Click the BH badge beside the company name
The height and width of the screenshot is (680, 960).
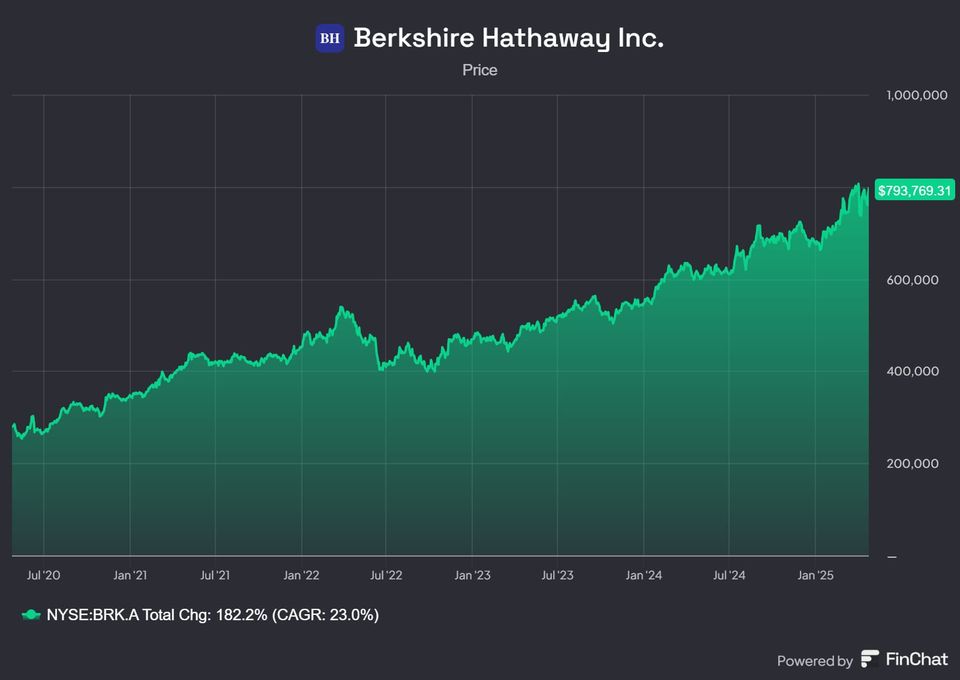[330, 37]
